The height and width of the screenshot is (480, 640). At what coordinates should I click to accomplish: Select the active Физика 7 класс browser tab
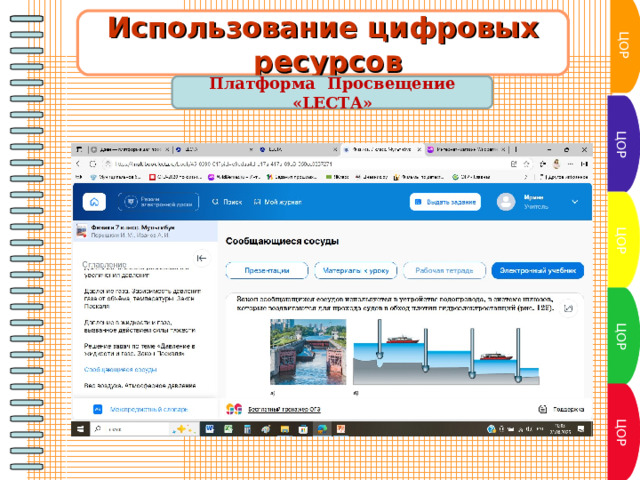382,150
